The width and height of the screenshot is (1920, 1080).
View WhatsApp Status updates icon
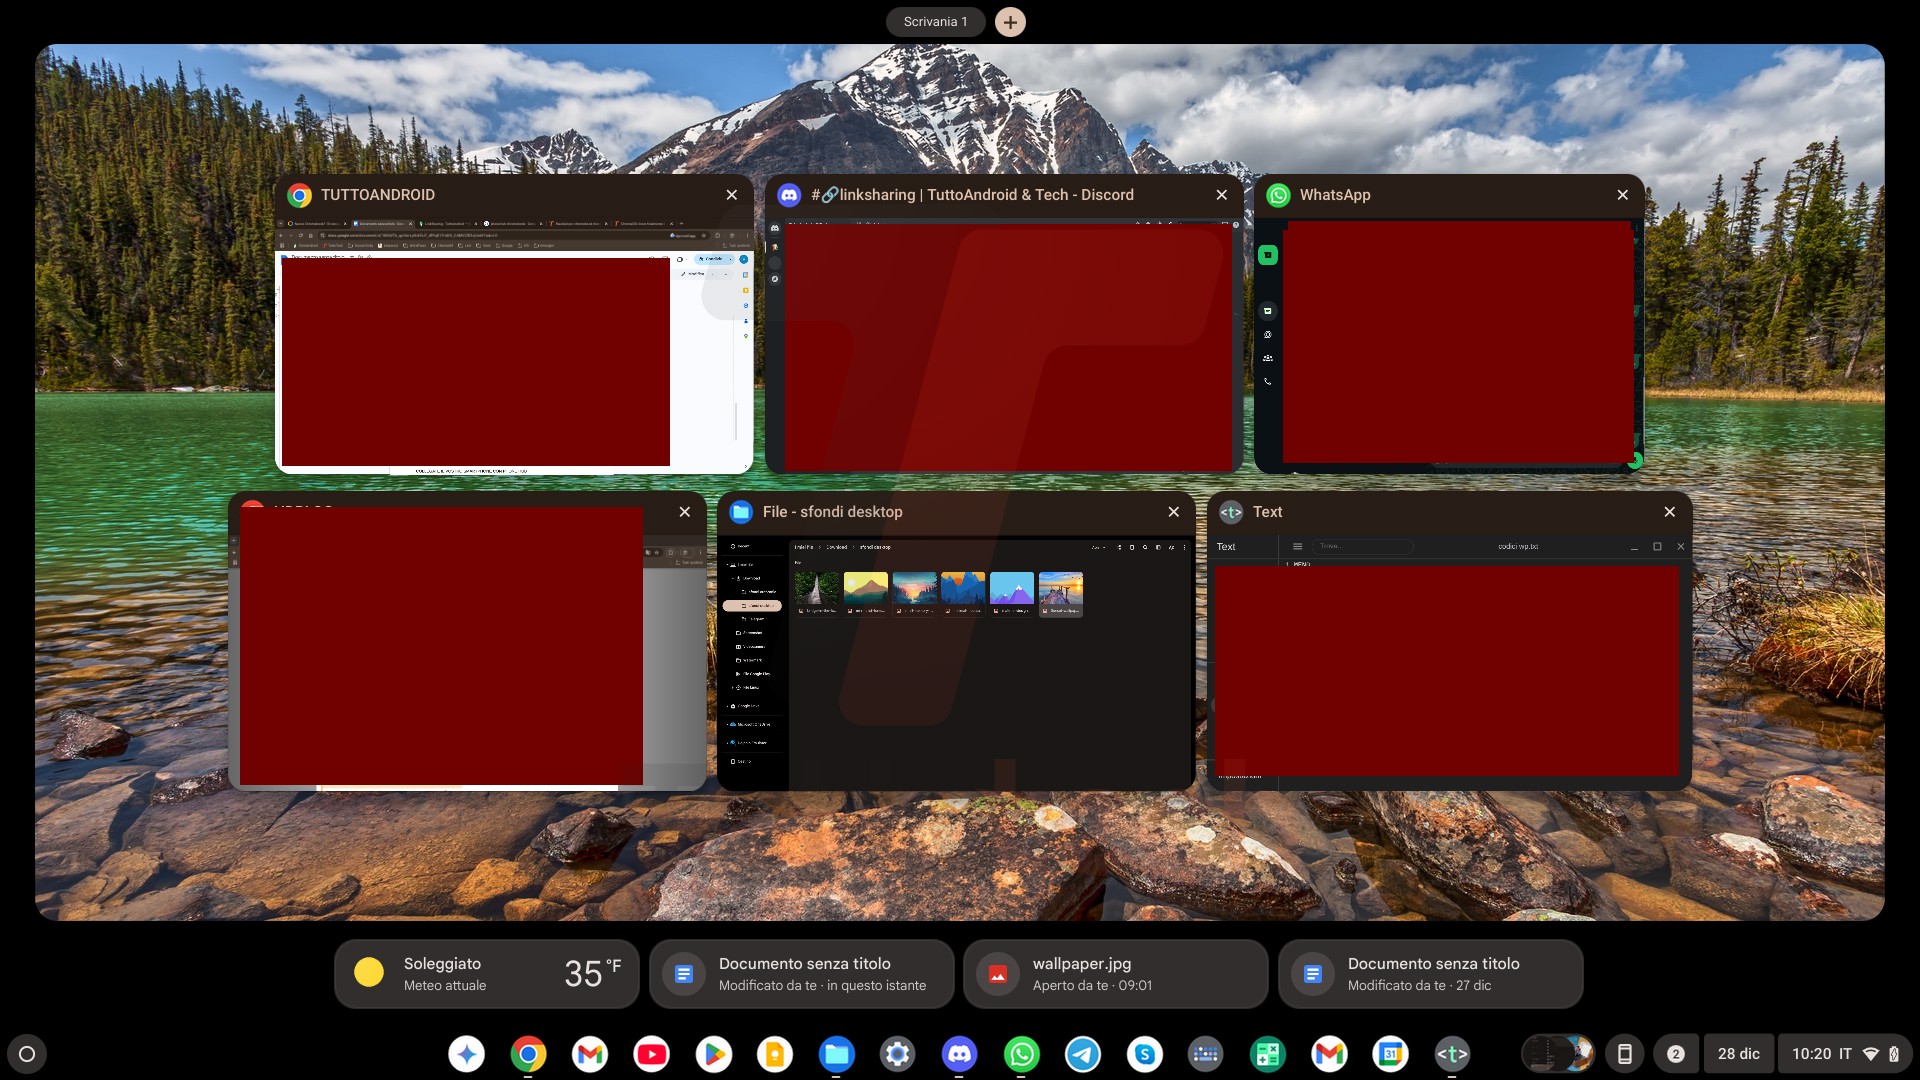[x=1268, y=334]
